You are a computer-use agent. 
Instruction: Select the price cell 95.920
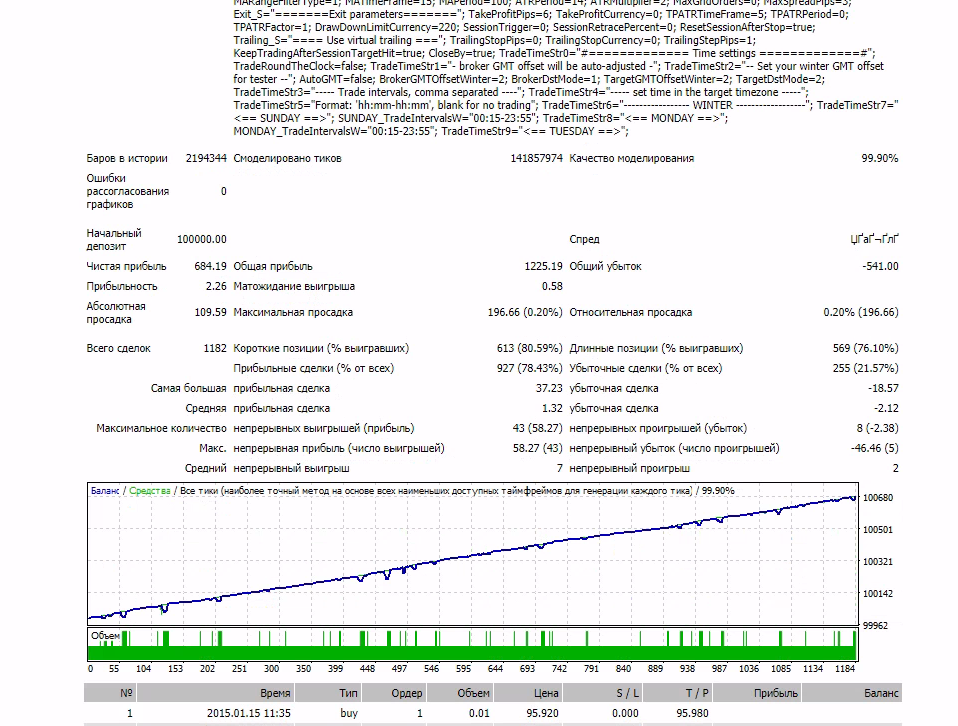point(543,713)
